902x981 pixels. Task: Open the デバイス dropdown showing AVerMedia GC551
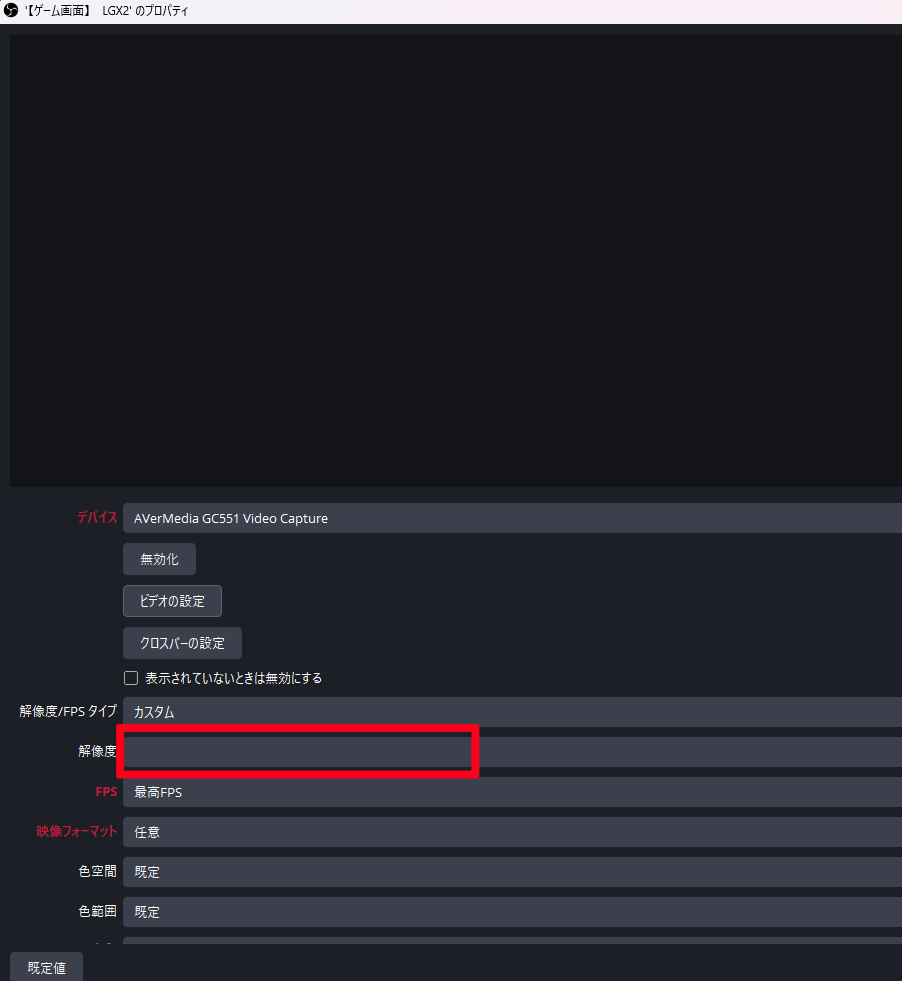510,518
